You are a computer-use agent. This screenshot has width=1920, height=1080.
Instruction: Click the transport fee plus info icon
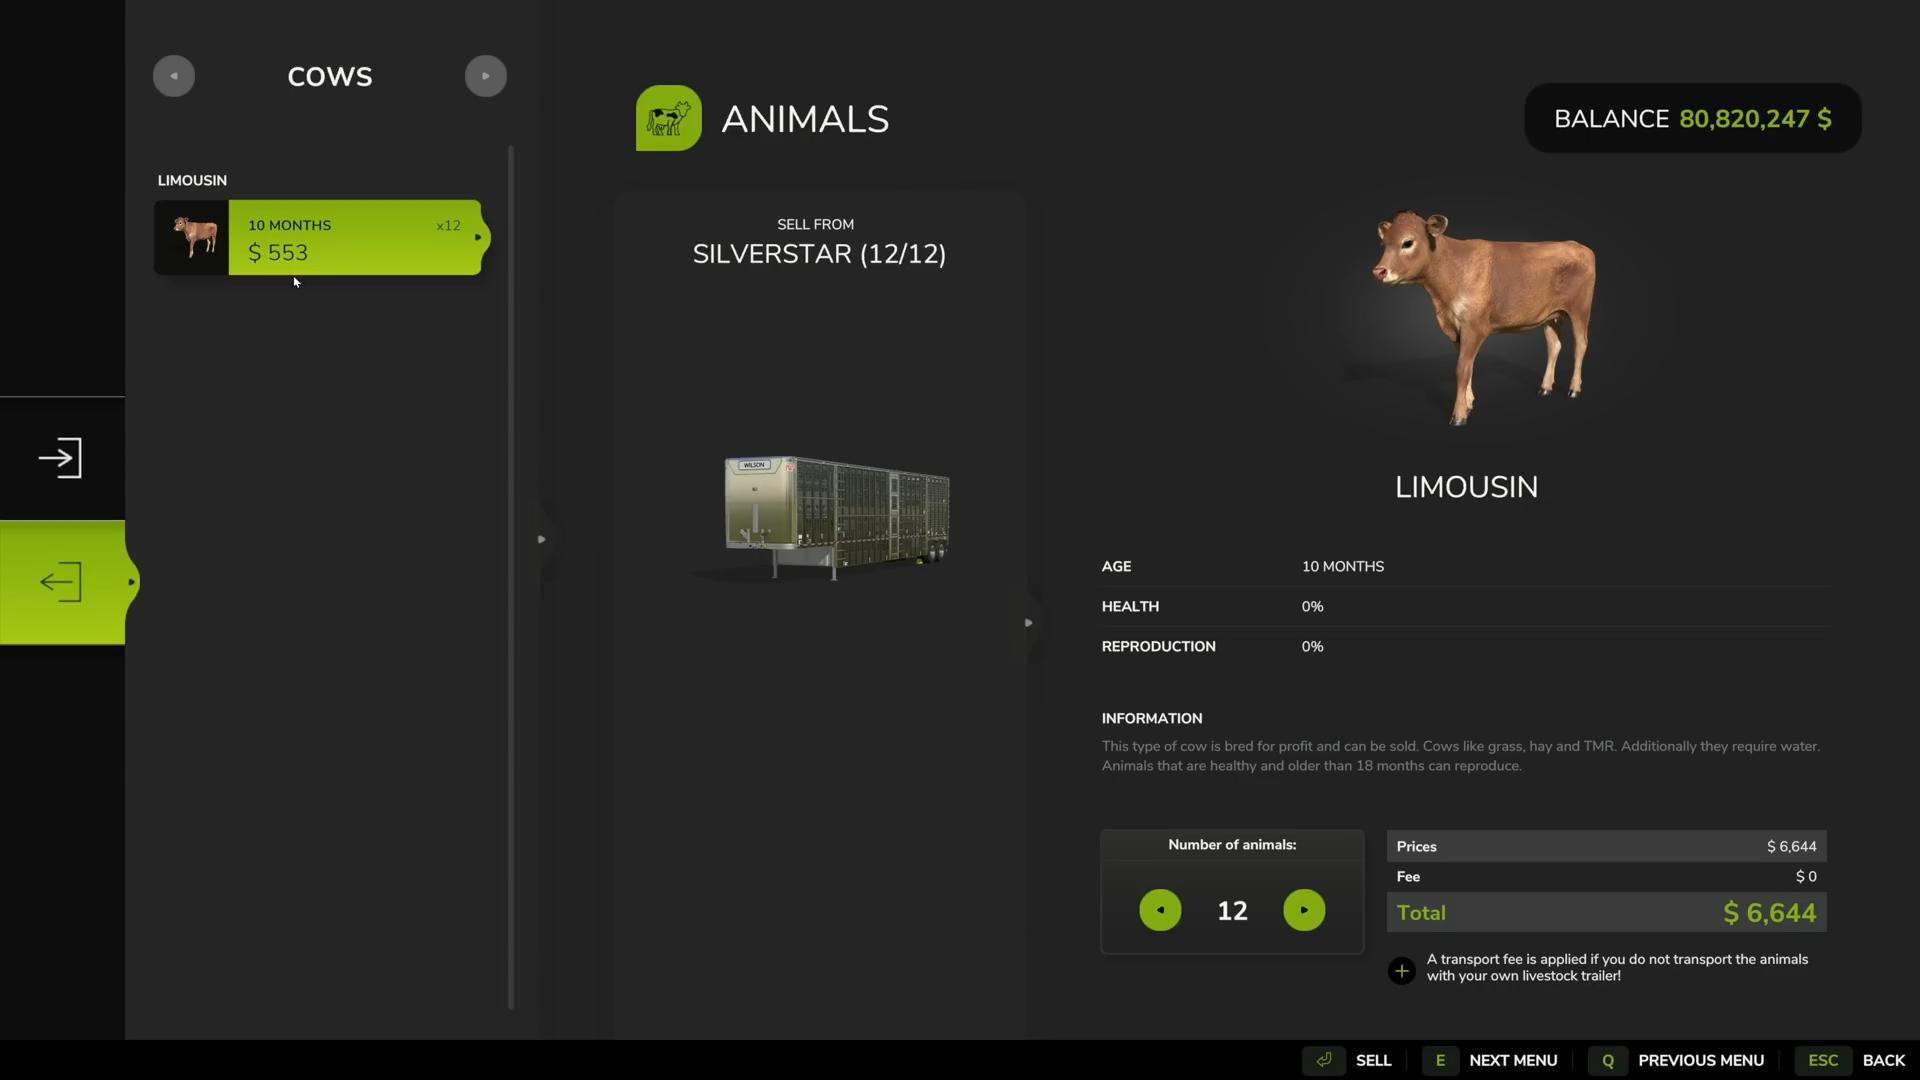(1402, 971)
